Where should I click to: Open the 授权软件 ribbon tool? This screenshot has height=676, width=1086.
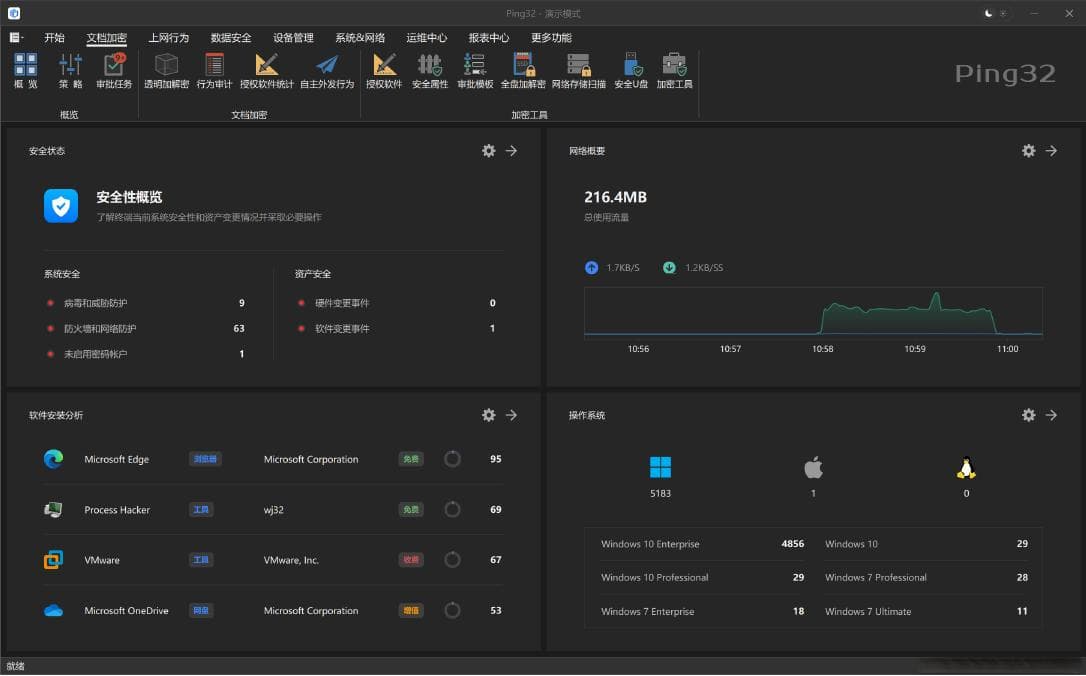point(384,71)
